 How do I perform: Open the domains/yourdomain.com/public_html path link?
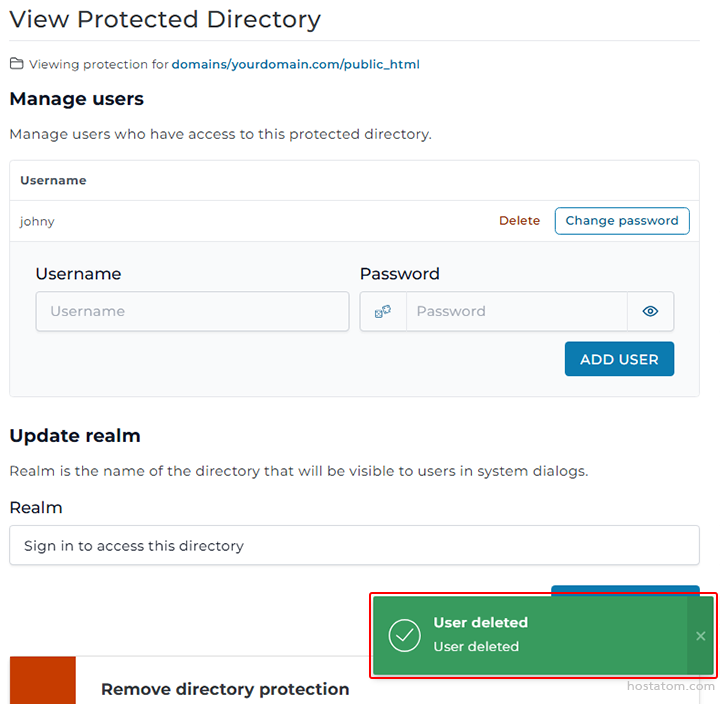[x=295, y=64]
